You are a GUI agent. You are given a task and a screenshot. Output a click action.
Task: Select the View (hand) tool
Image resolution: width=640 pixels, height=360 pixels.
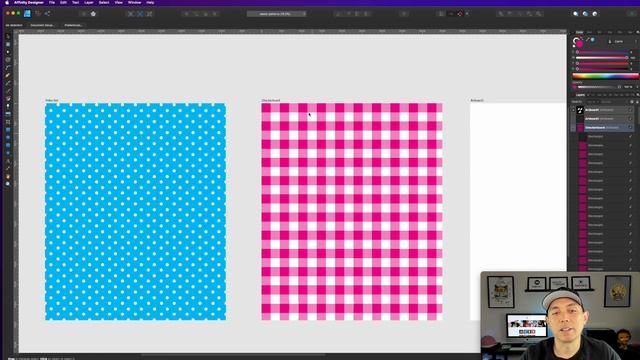click(8, 176)
